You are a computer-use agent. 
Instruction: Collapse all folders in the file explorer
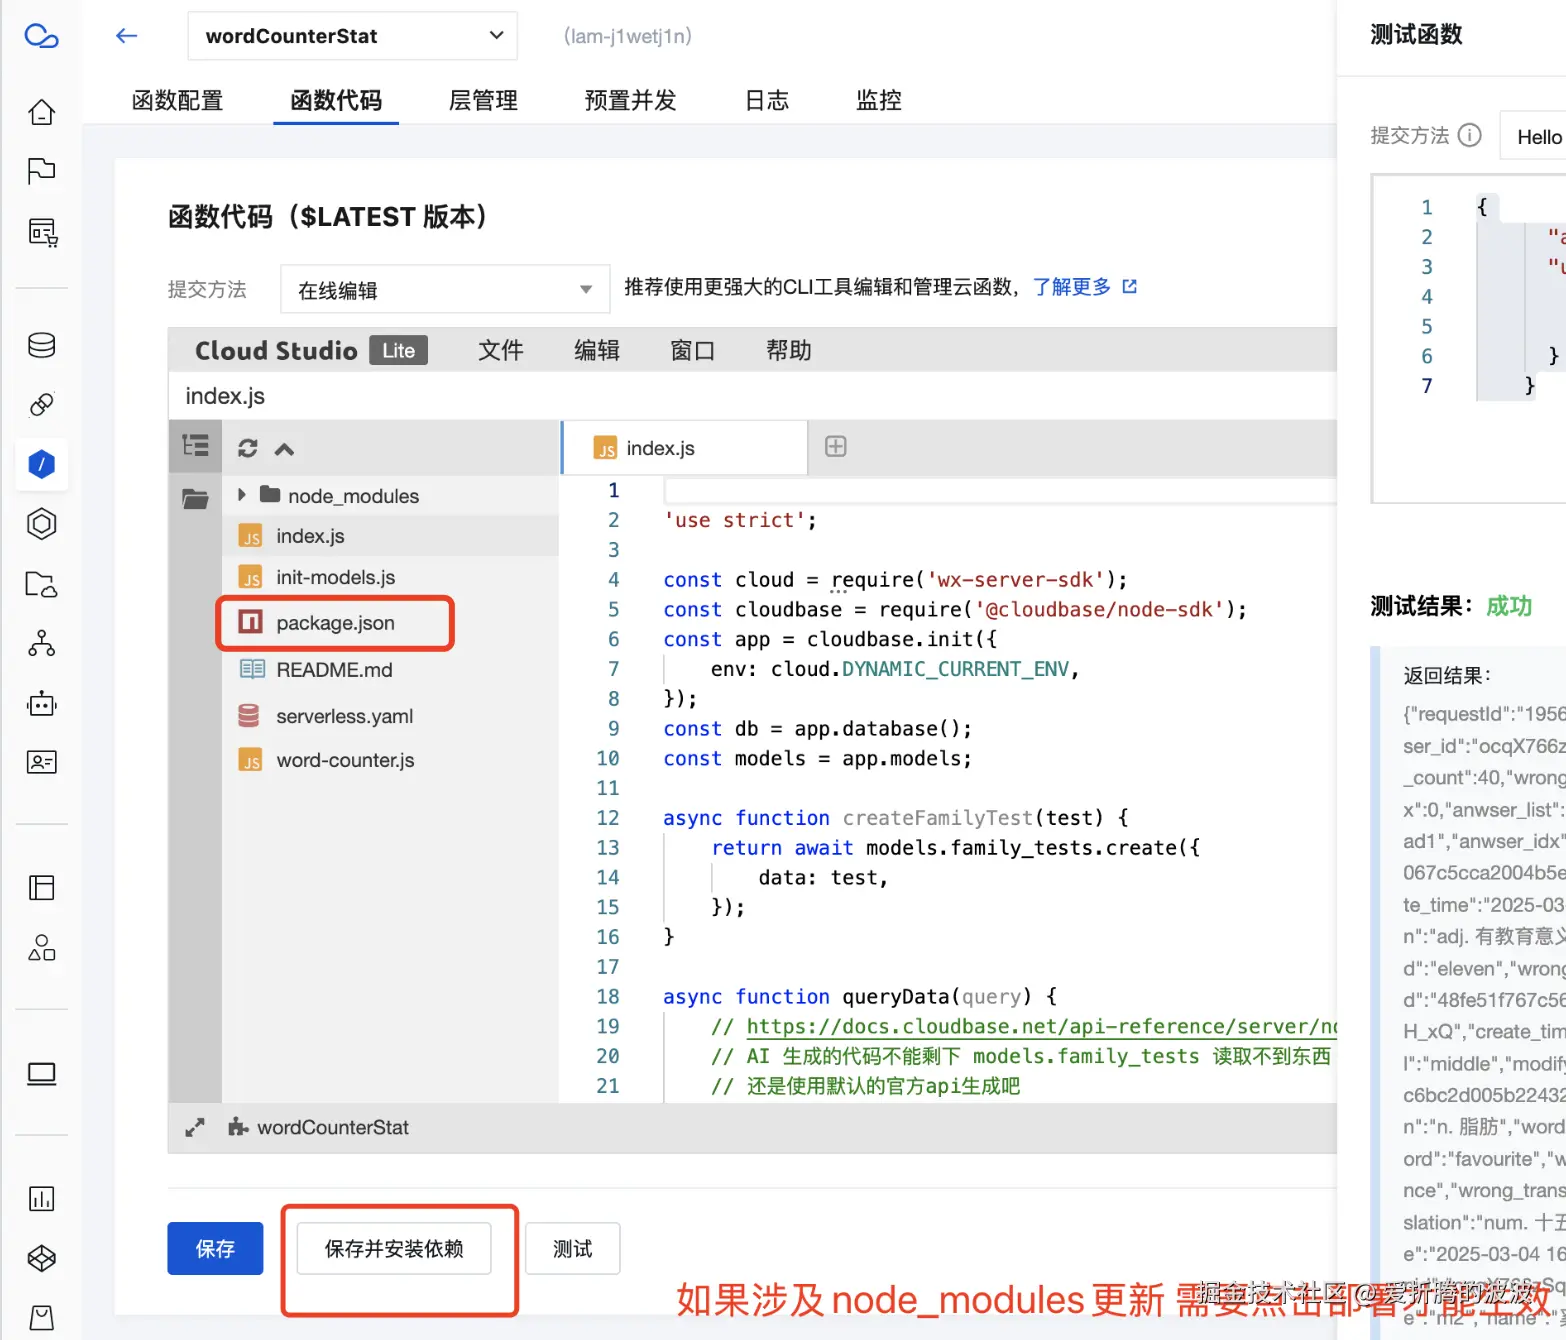(284, 447)
